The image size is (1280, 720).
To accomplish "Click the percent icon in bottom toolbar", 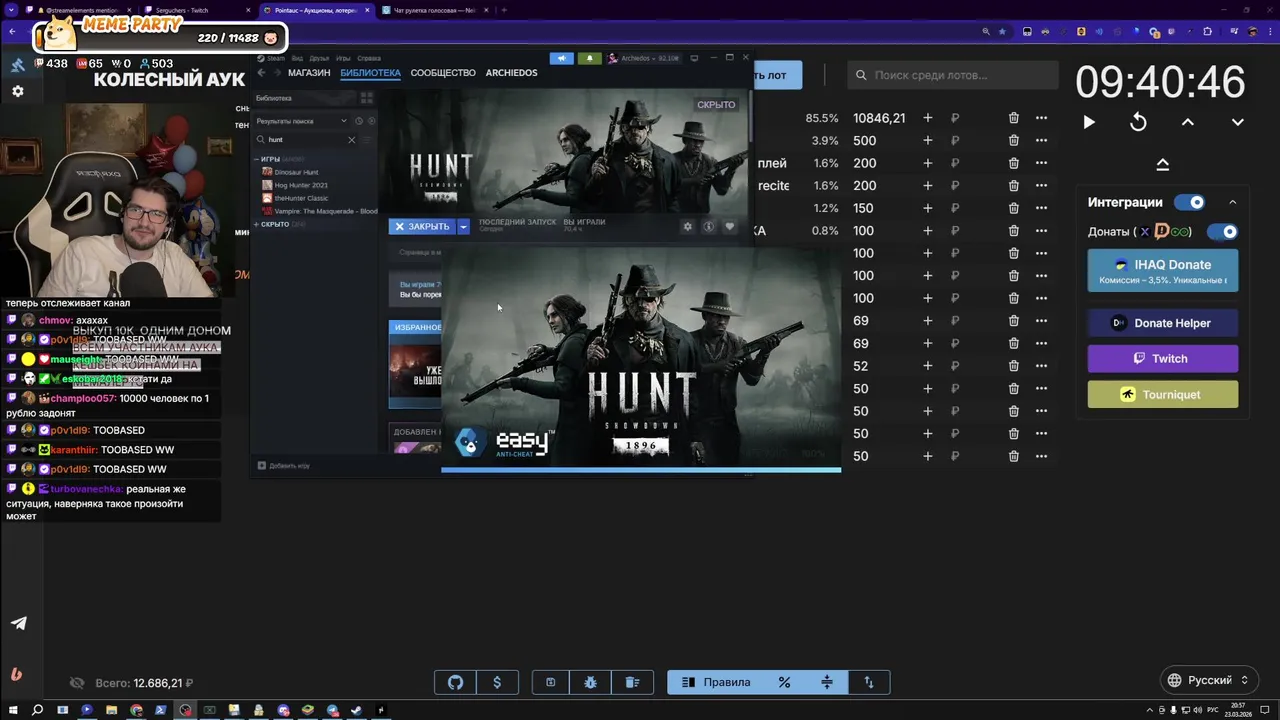I will (x=784, y=682).
